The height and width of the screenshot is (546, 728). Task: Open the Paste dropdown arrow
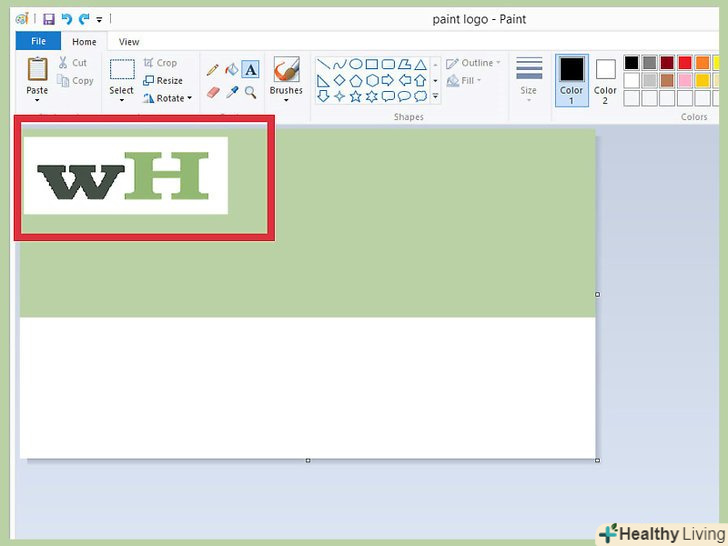[37, 101]
